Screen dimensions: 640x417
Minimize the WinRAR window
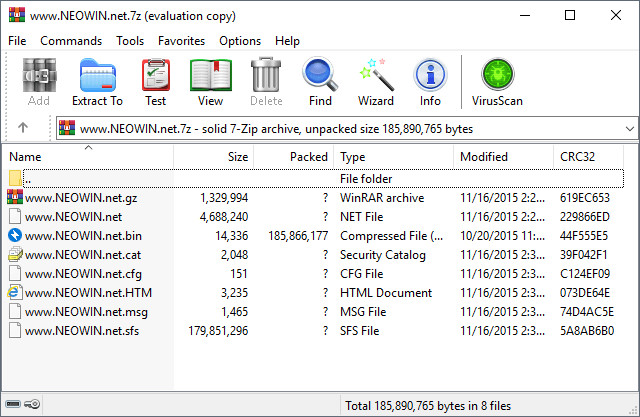click(525, 15)
